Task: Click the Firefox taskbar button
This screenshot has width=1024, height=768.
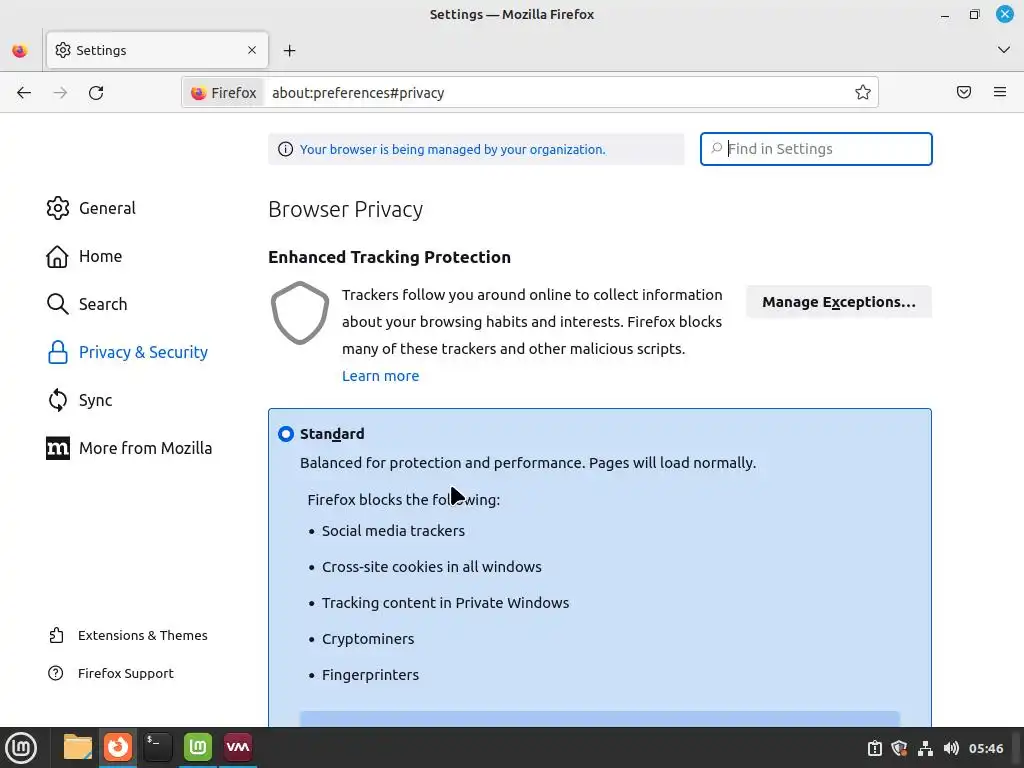Action: click(118, 748)
